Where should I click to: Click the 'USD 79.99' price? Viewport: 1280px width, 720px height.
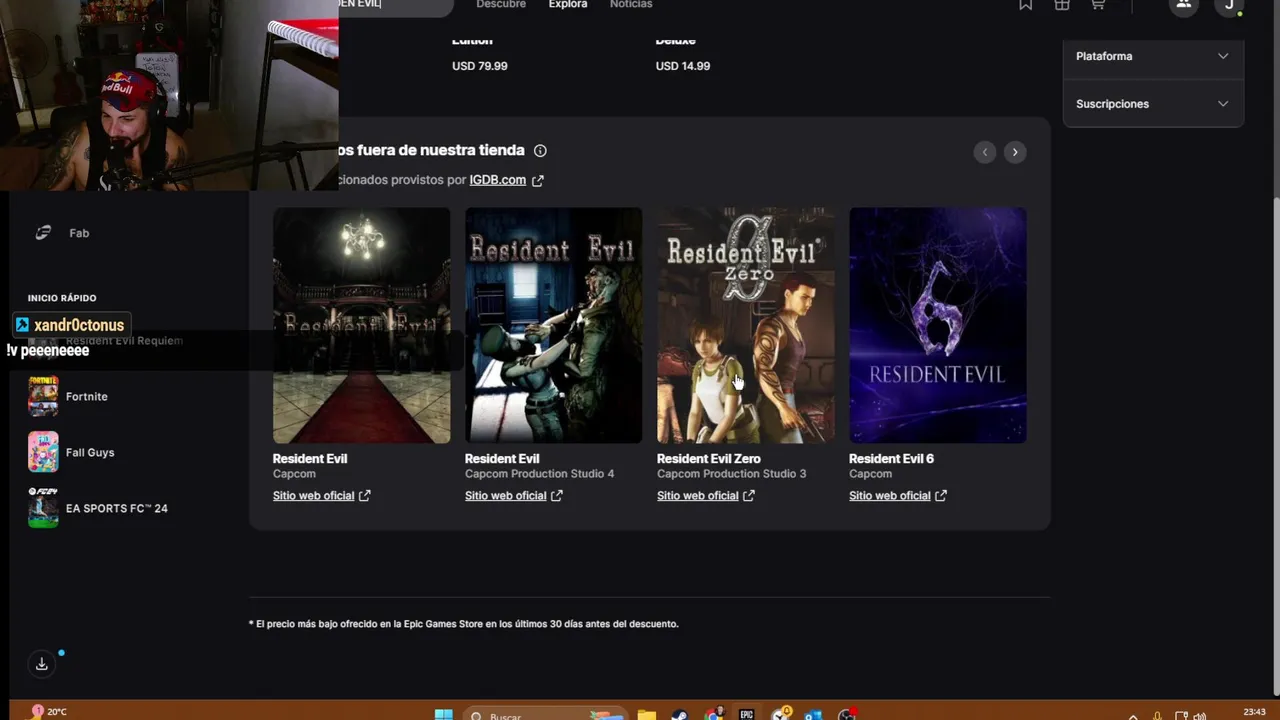[480, 66]
